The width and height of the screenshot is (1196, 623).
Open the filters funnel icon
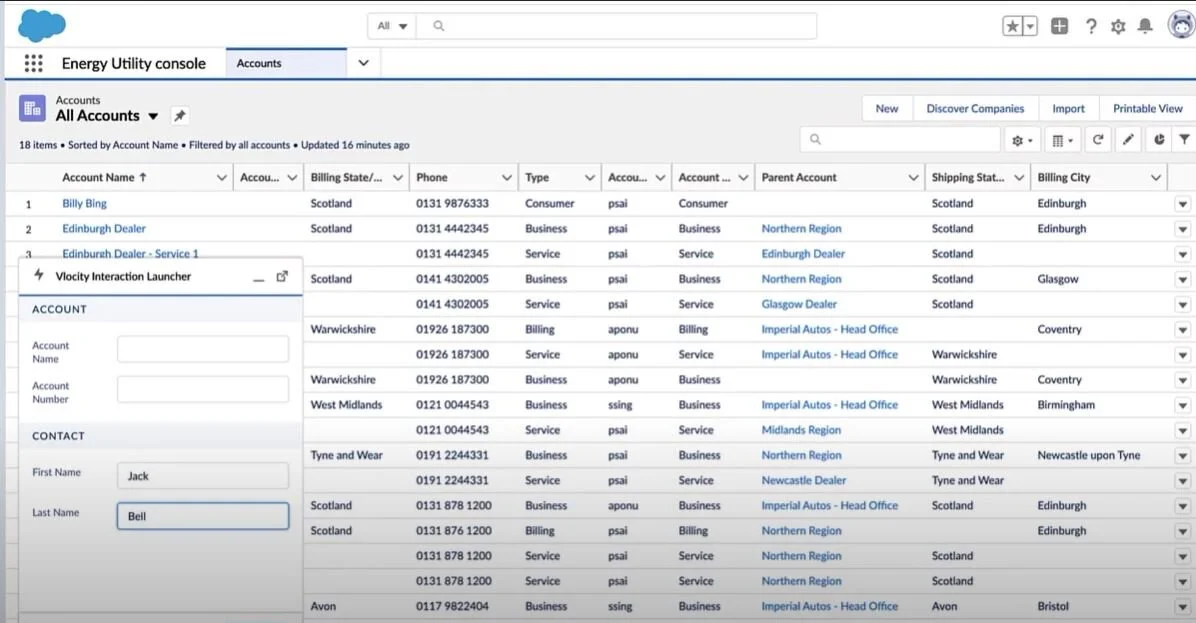point(1185,140)
